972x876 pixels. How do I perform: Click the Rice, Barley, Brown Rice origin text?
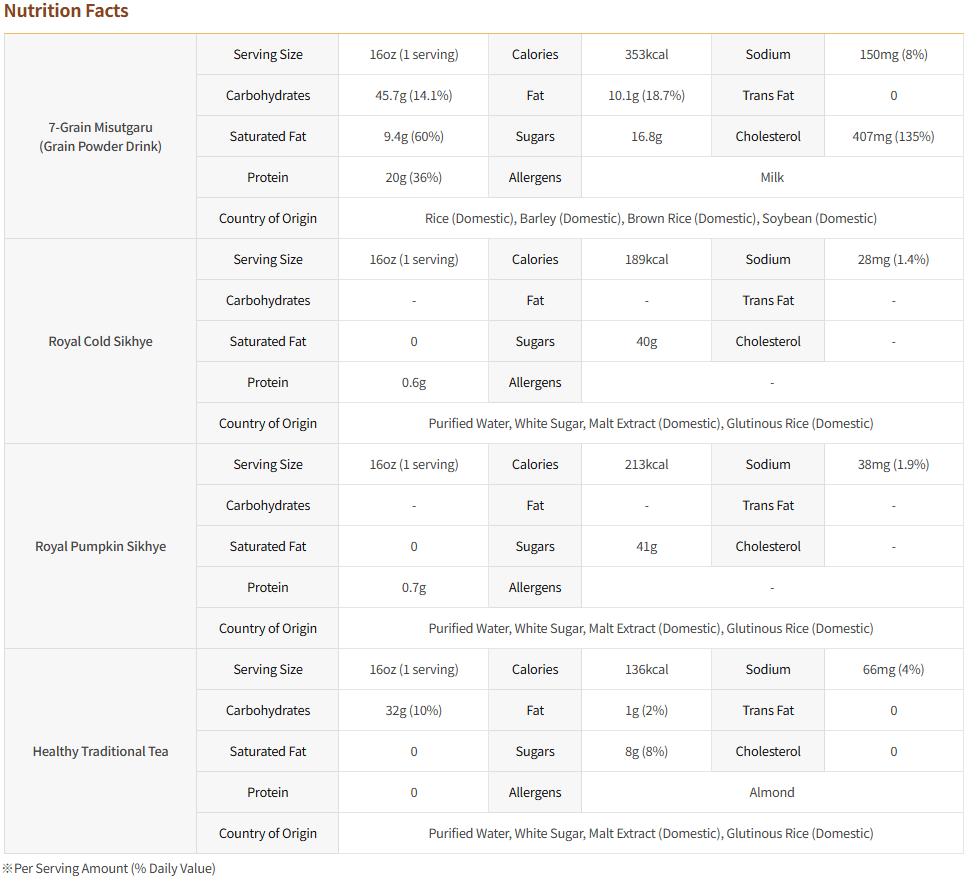tap(651, 219)
